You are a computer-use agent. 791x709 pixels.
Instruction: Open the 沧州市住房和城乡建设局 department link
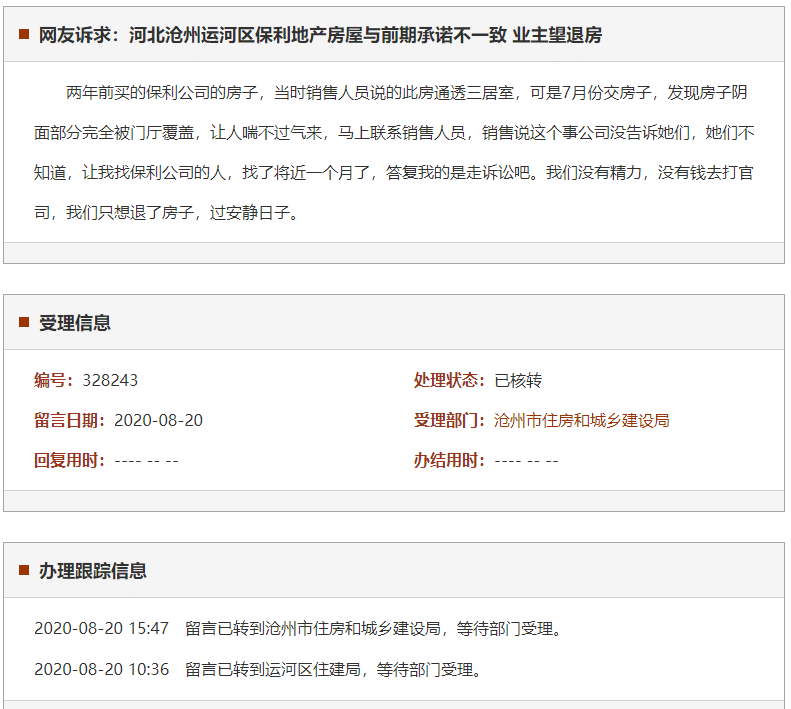click(581, 420)
